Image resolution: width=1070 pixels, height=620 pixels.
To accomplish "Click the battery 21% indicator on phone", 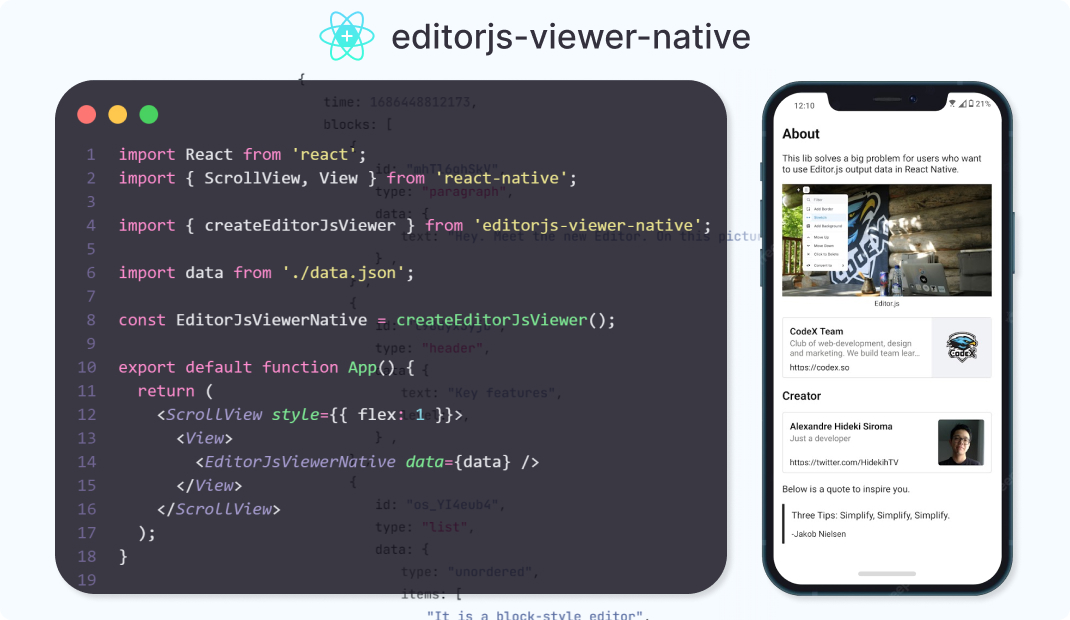I will point(980,104).
